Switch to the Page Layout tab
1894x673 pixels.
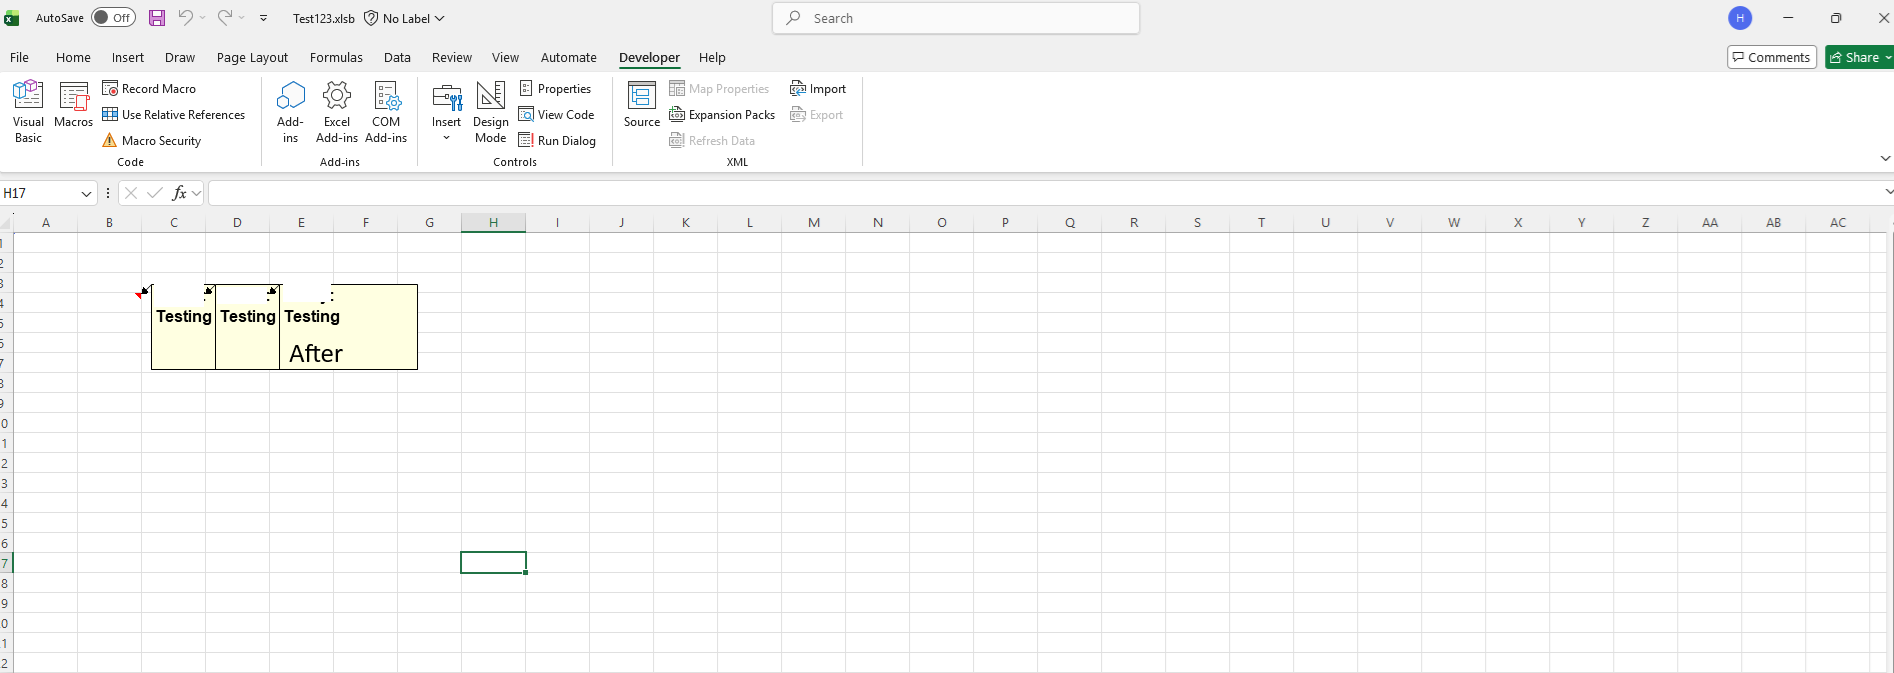click(x=252, y=57)
